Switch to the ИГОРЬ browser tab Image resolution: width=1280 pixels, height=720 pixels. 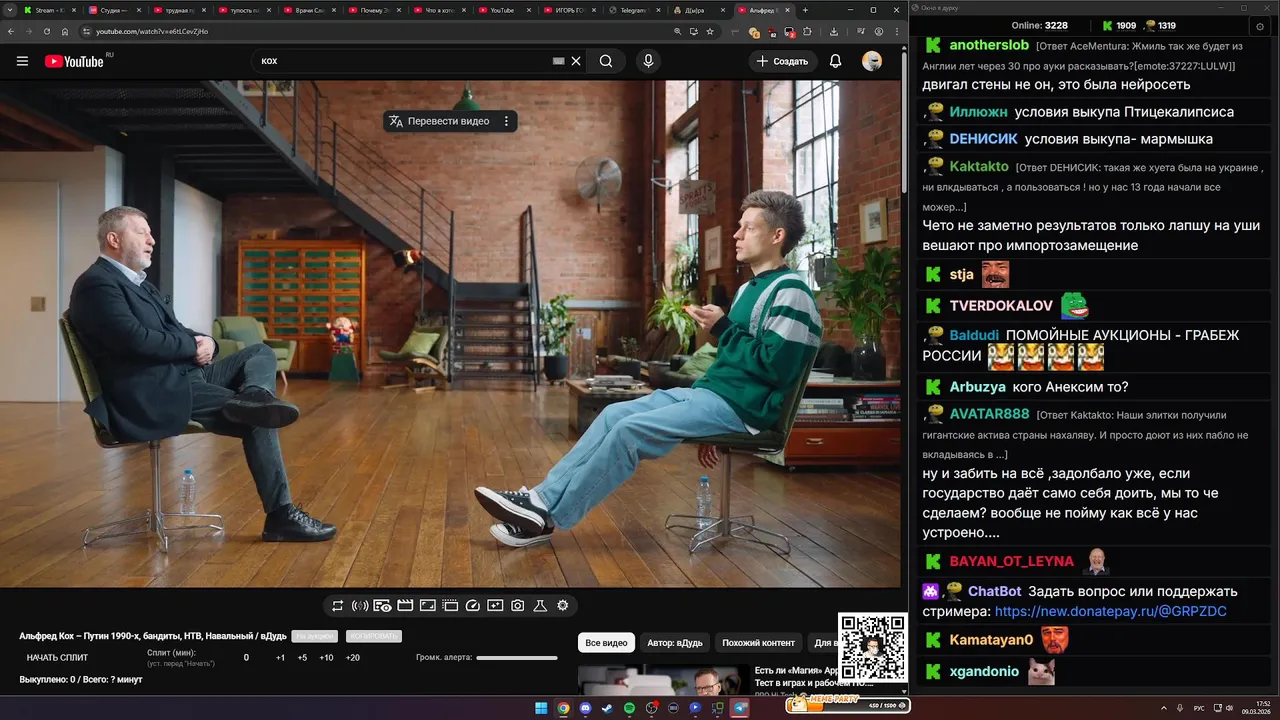pos(571,10)
